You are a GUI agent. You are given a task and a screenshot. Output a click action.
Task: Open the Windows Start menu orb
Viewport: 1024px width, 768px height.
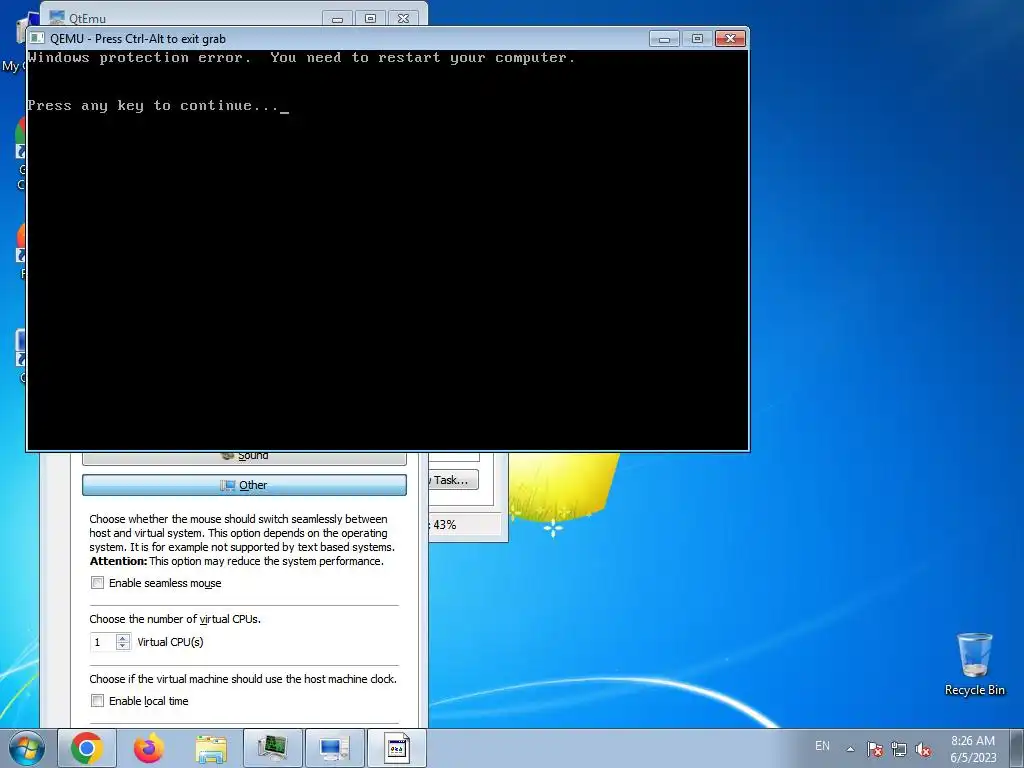point(27,748)
